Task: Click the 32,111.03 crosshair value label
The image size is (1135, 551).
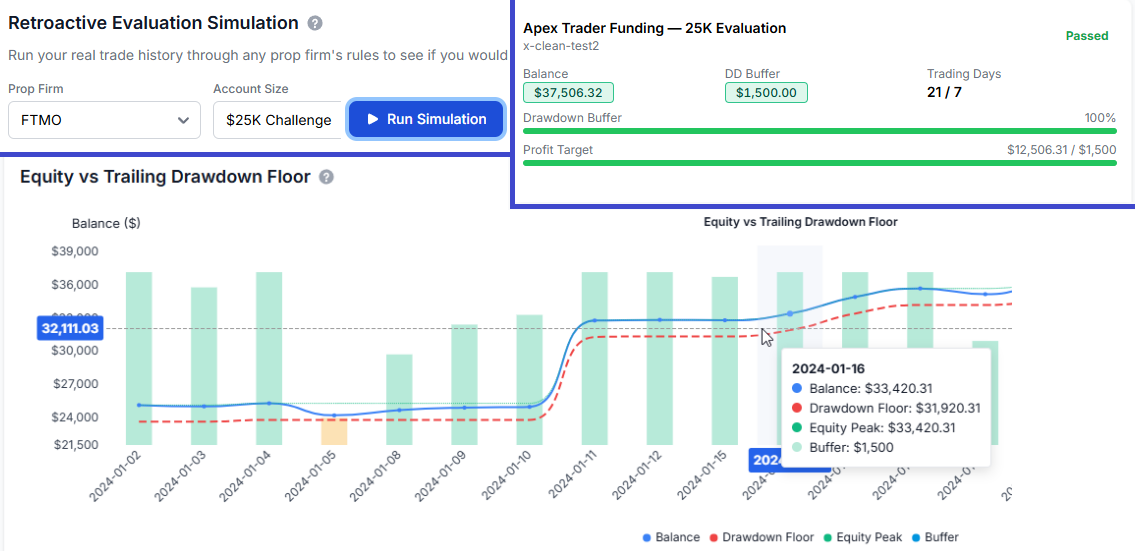Action: [70, 329]
